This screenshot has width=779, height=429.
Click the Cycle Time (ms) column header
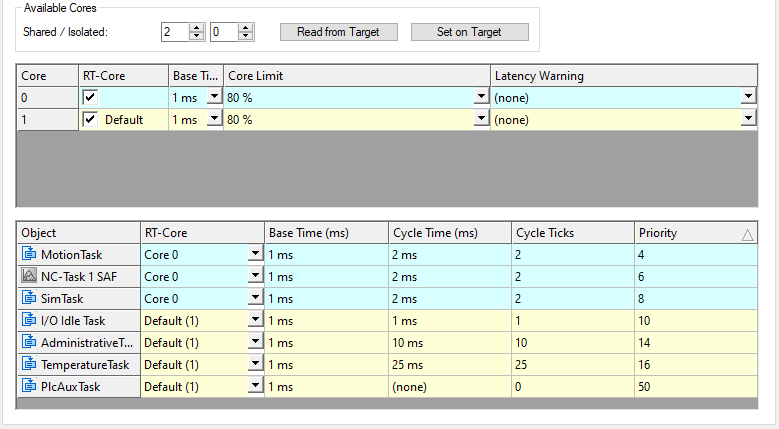point(450,232)
